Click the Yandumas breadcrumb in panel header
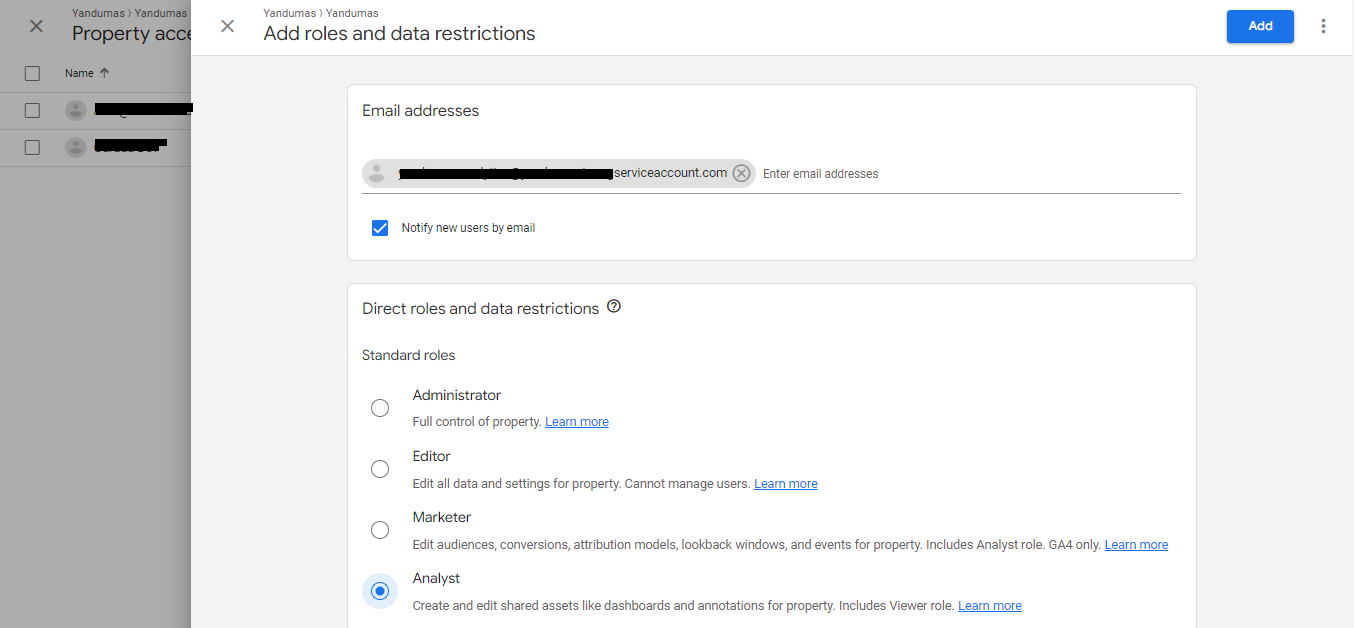 coord(320,13)
